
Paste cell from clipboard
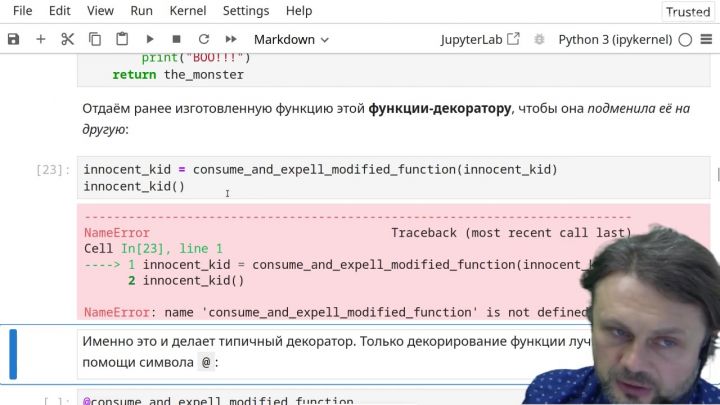coord(122,39)
